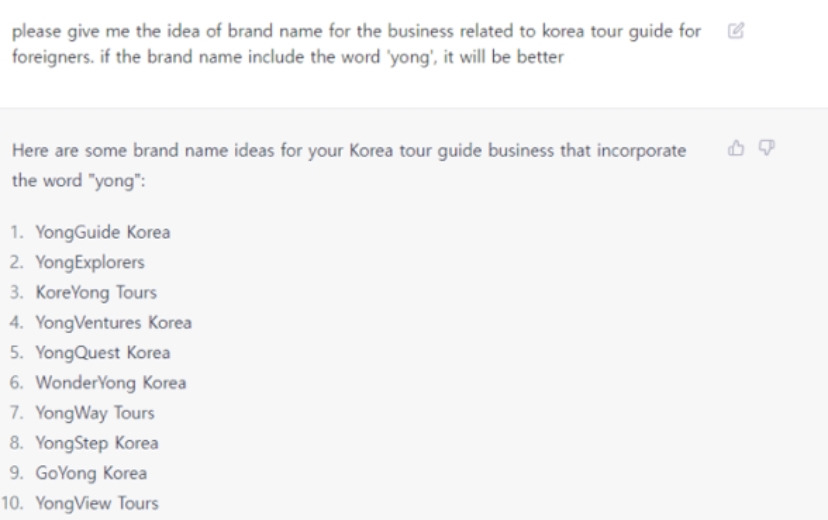Select list item YongVentures Korea
828x520 pixels.
[114, 323]
